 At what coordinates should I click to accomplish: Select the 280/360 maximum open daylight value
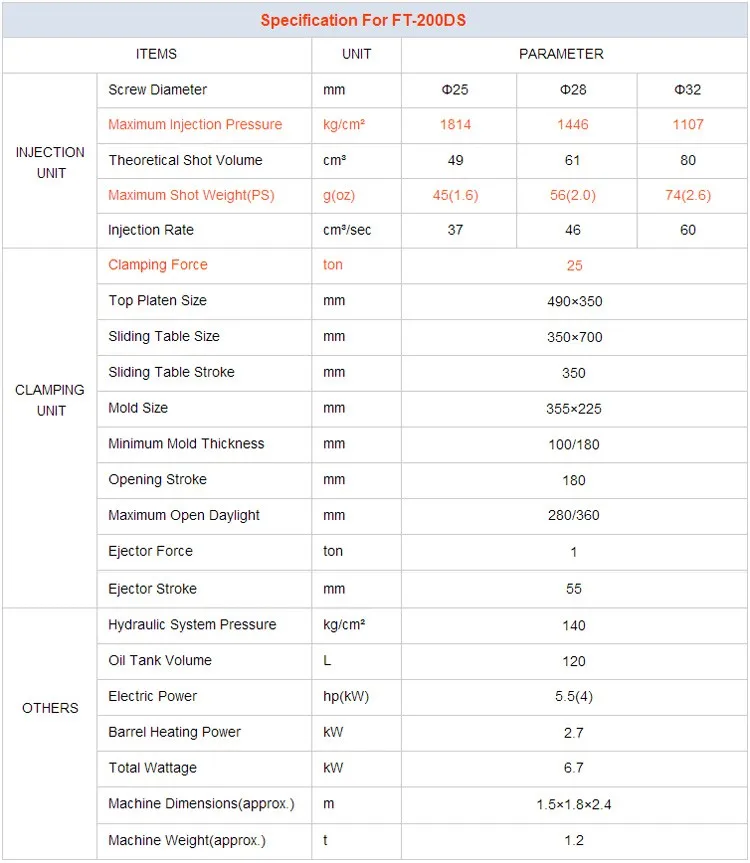[573, 515]
